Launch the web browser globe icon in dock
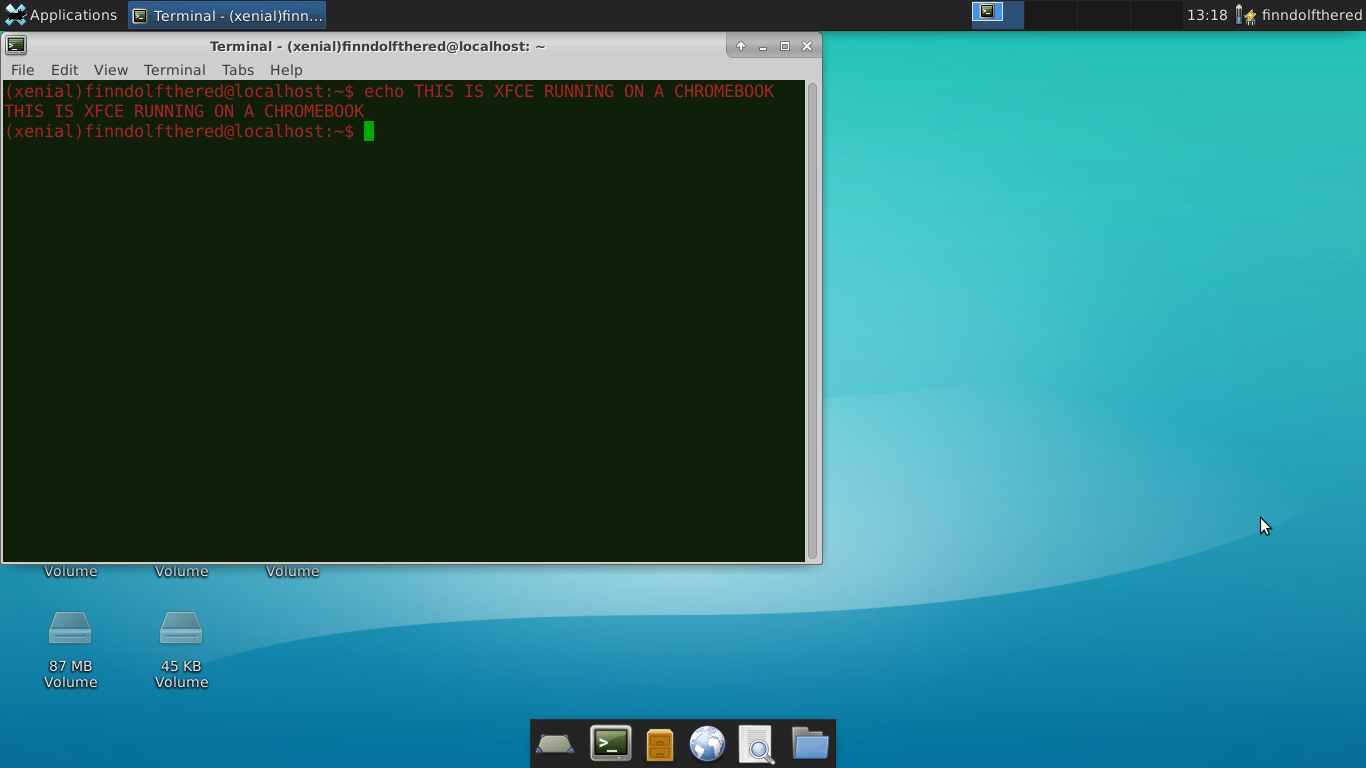This screenshot has height=768, width=1366. click(708, 743)
